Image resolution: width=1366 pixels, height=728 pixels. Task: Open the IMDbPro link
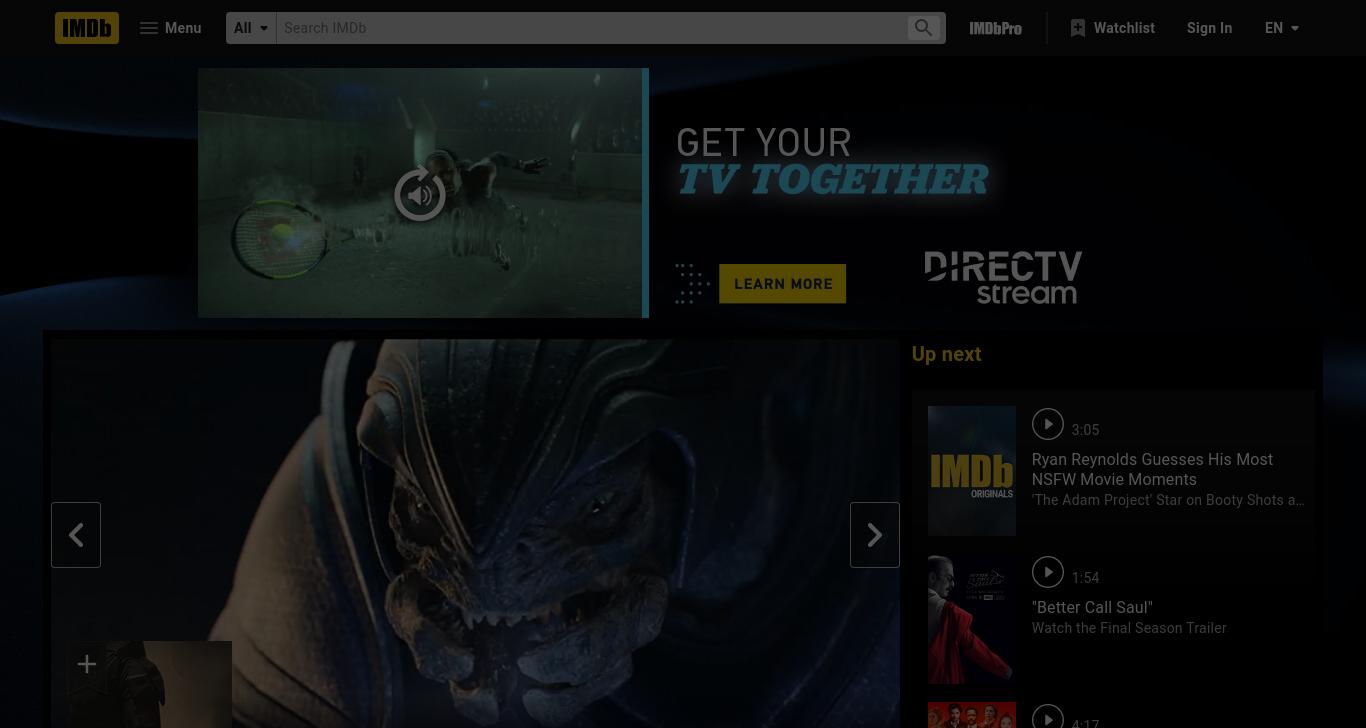[x=996, y=28]
